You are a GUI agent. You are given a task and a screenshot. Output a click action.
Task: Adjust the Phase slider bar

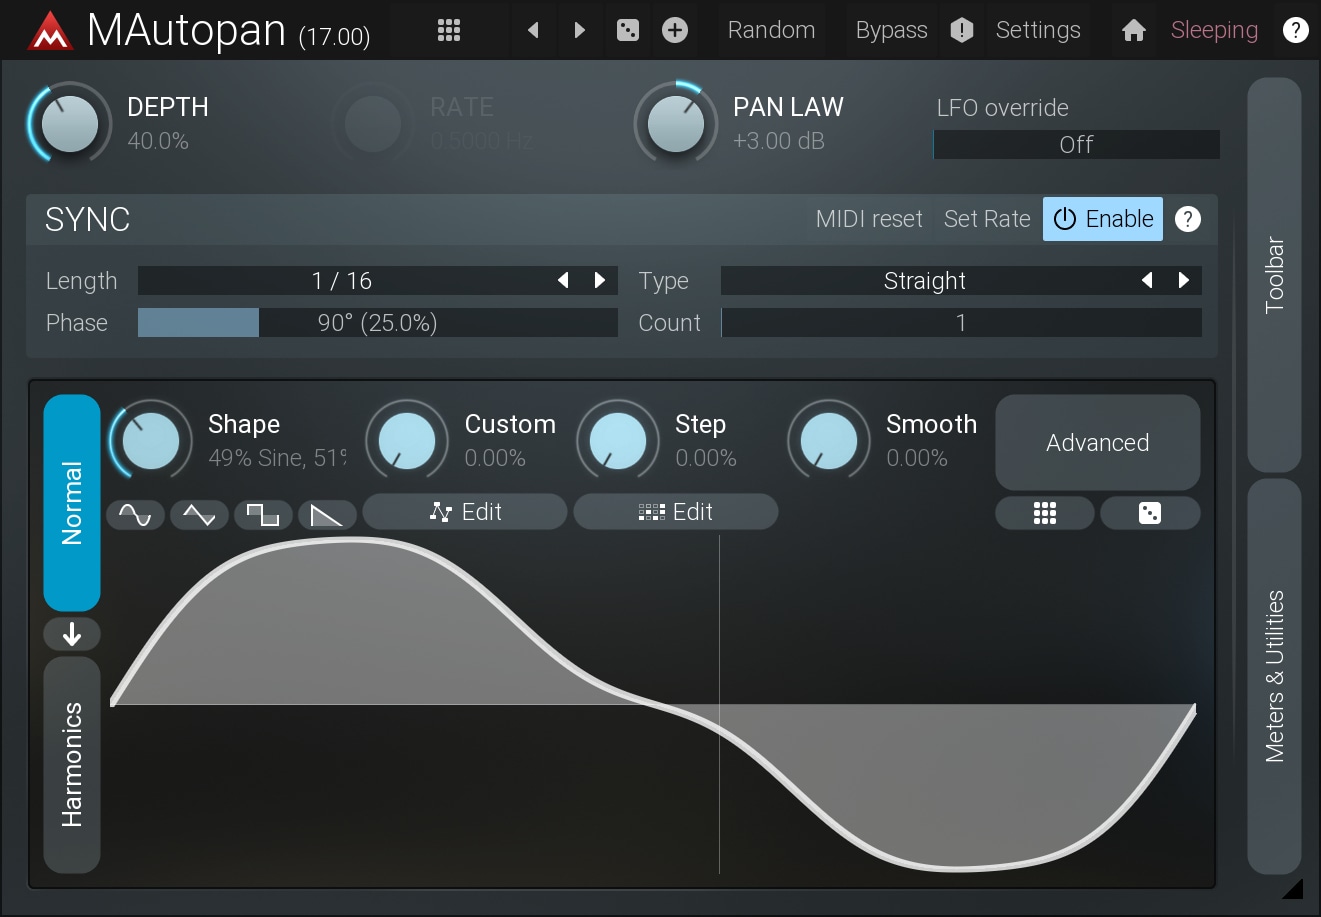377,323
